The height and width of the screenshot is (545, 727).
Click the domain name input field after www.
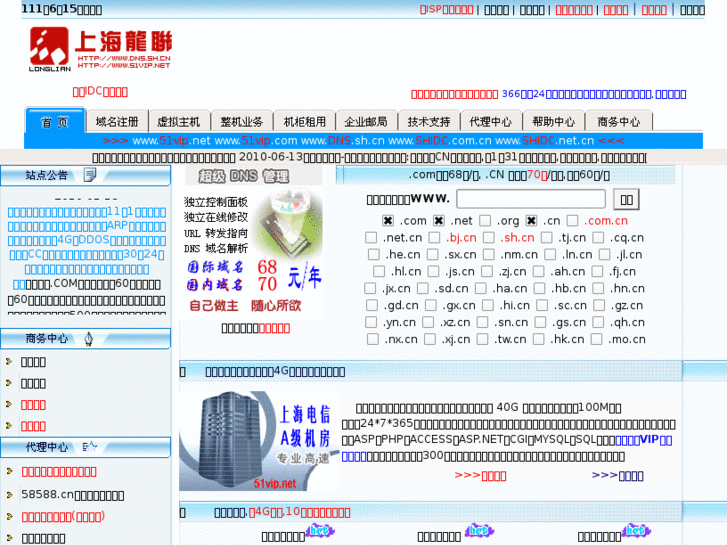click(x=531, y=199)
